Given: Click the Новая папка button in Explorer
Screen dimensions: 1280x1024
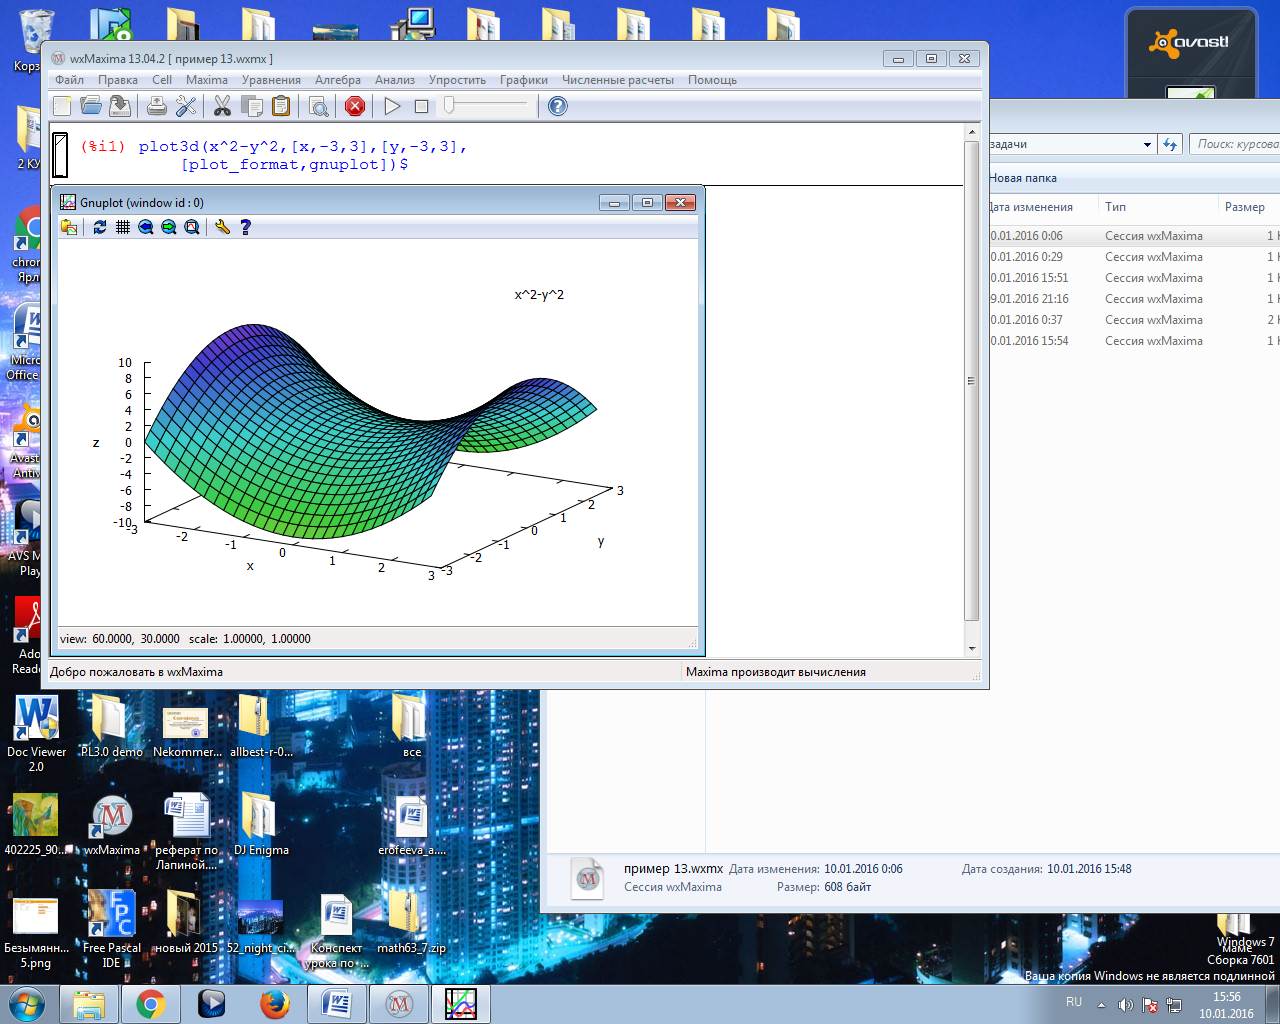Looking at the screenshot, I should [x=1022, y=178].
